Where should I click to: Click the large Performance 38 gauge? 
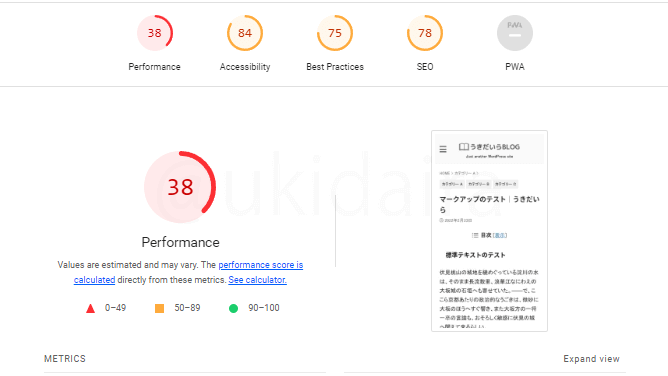(180, 187)
